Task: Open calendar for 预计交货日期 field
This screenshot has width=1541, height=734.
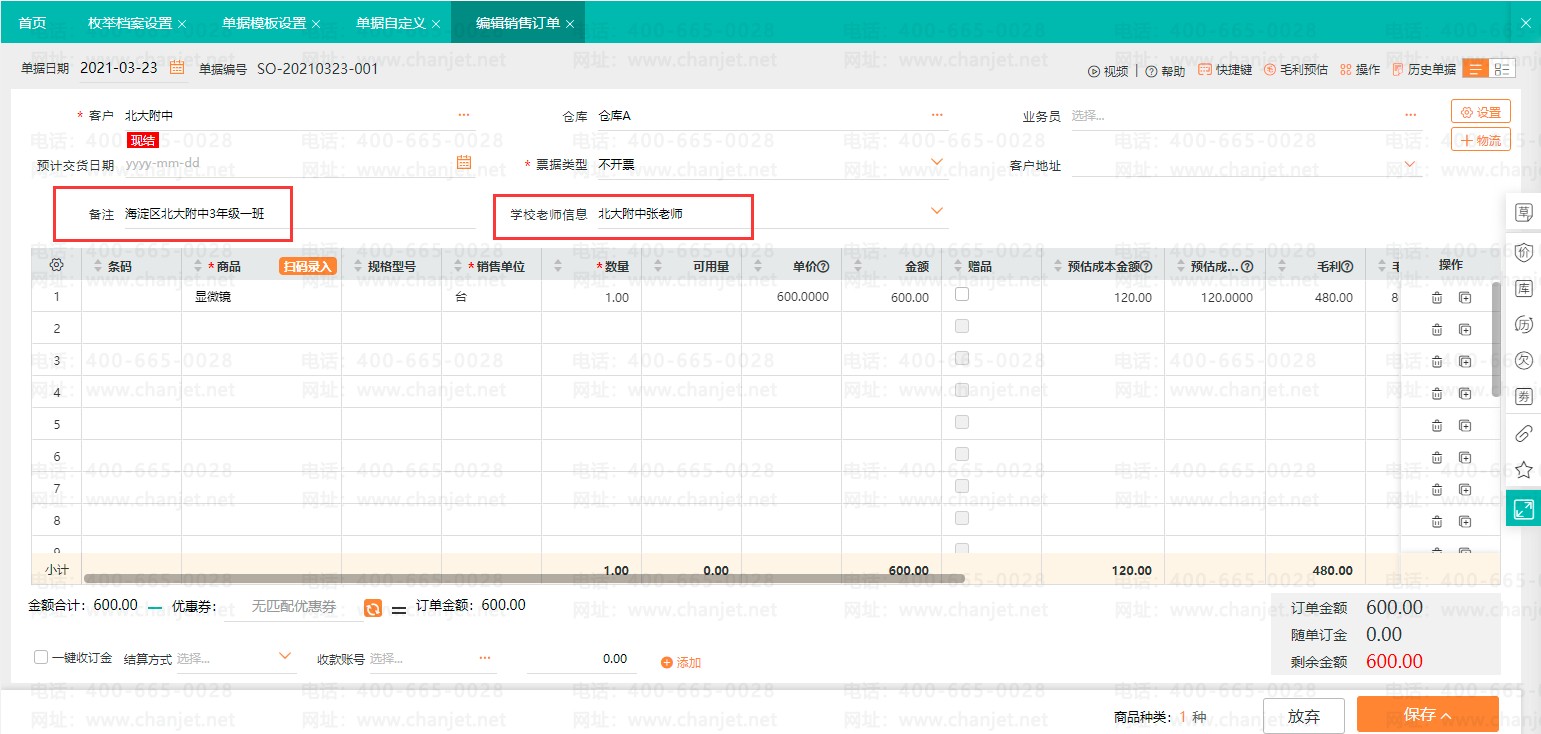Action: (464, 163)
